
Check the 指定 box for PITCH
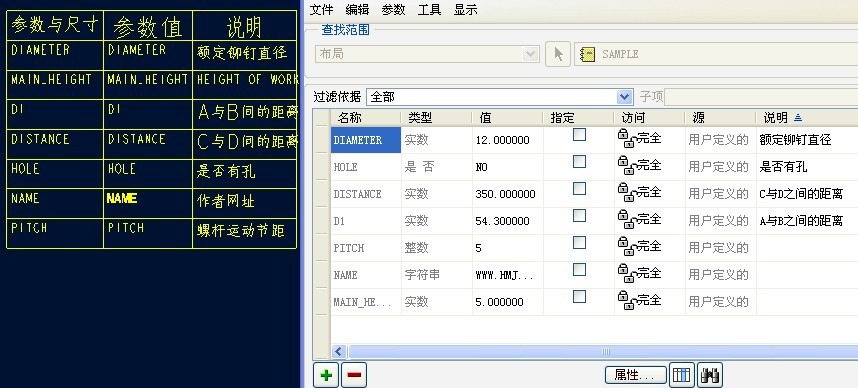579,242
